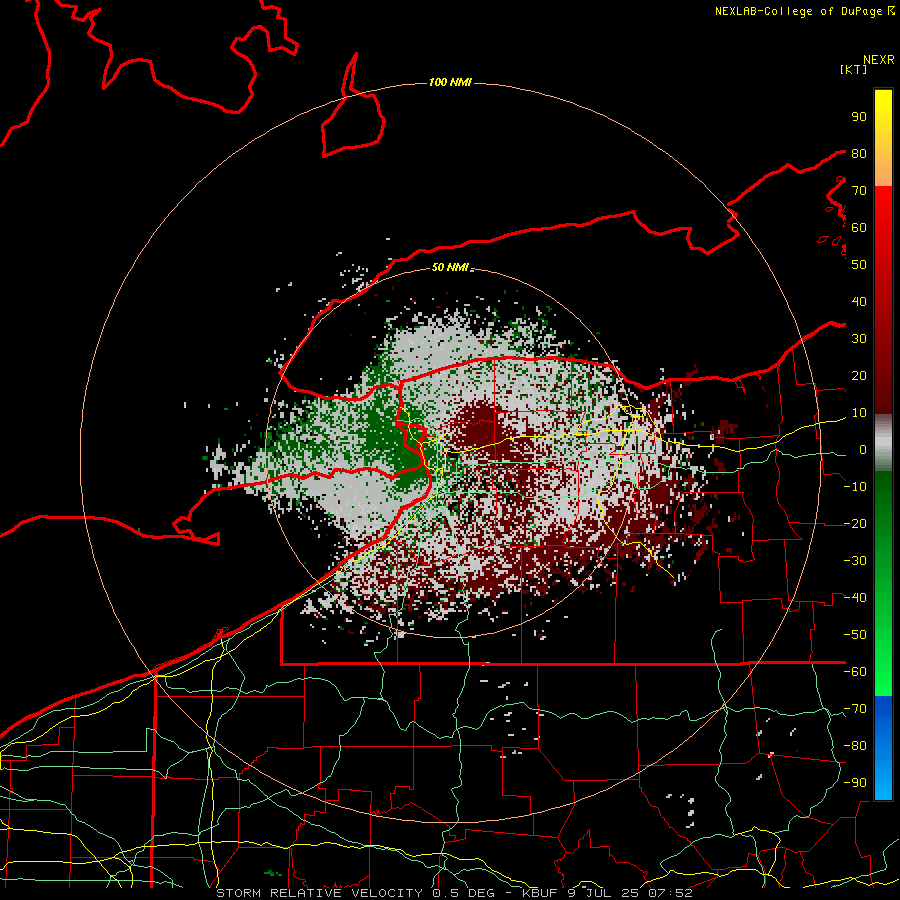Image resolution: width=900 pixels, height=900 pixels.
Task: Click the 50 value on the velocity scale
Action: 859,265
